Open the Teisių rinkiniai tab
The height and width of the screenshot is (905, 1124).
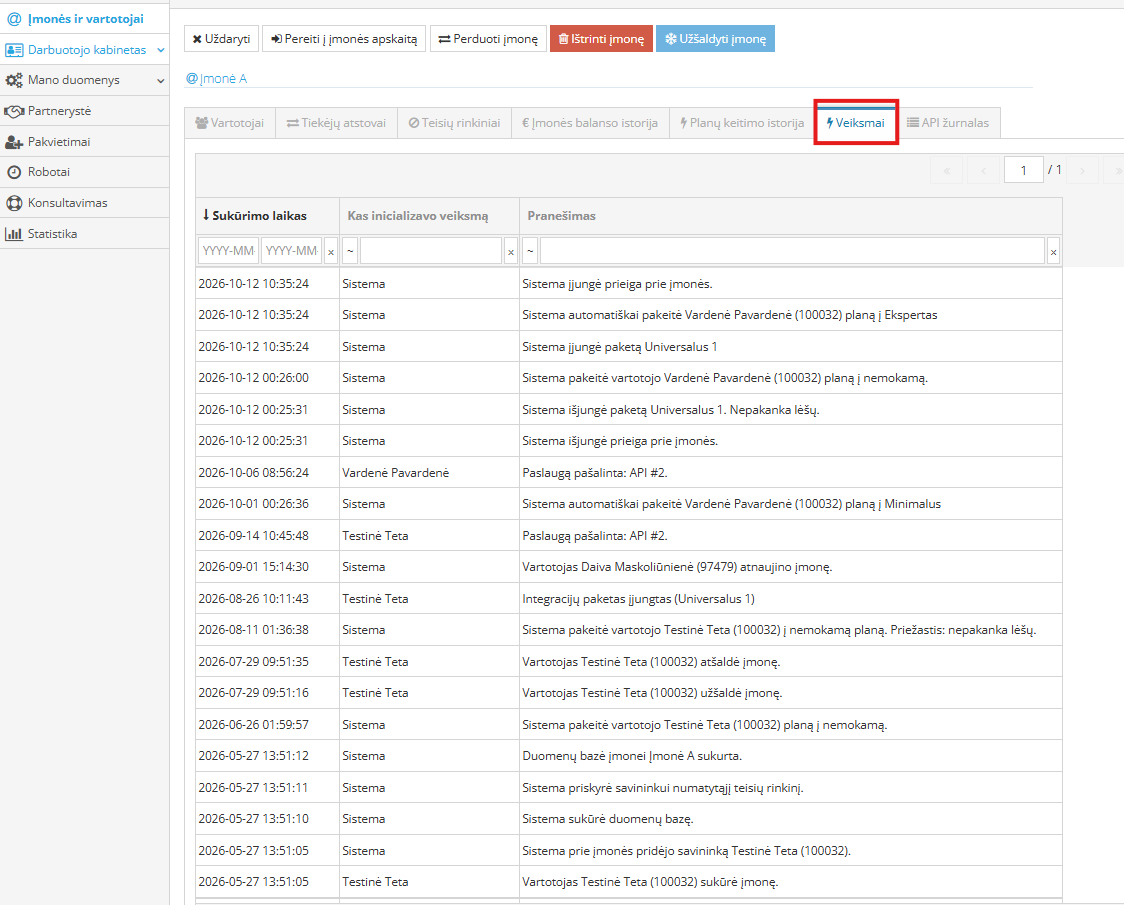click(x=454, y=123)
